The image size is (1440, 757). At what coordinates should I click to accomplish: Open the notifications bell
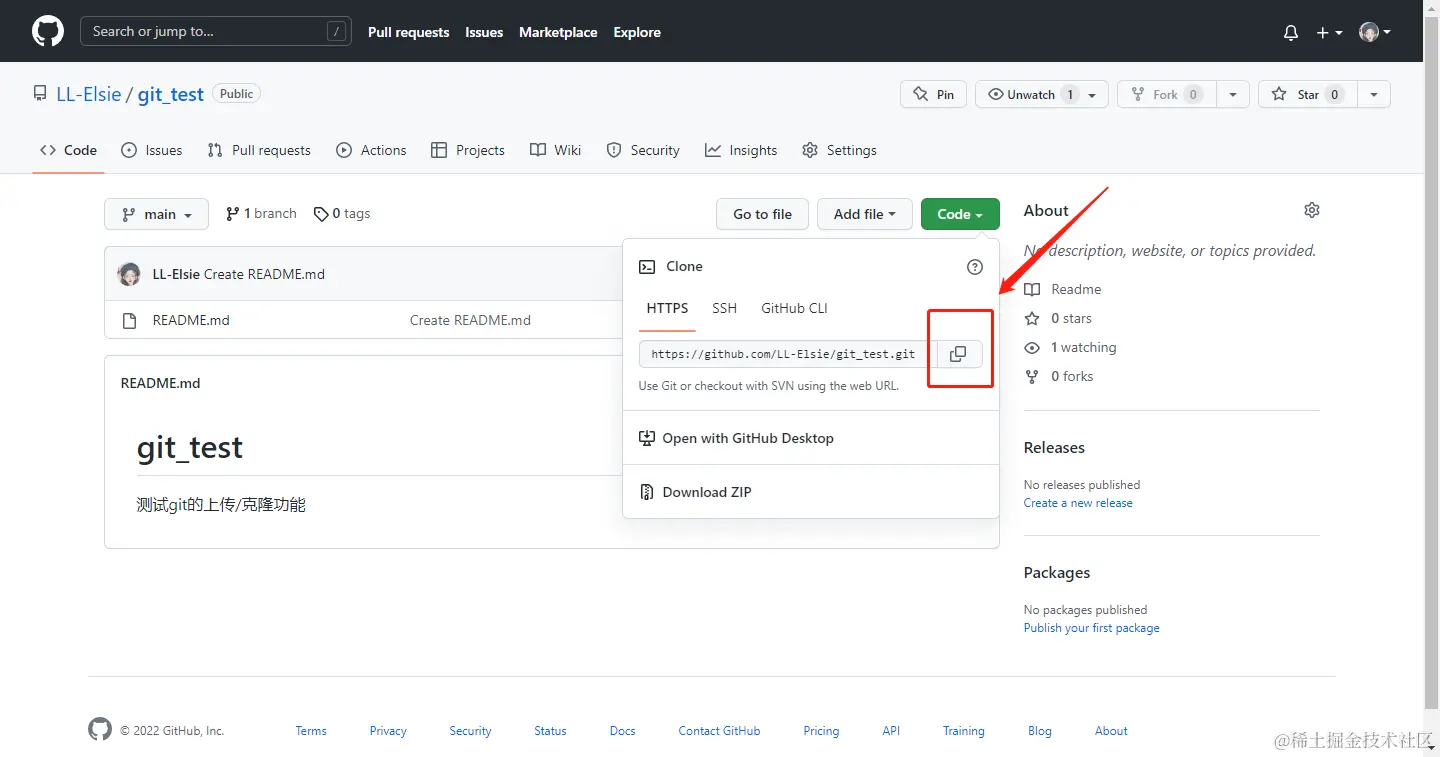coord(1291,33)
